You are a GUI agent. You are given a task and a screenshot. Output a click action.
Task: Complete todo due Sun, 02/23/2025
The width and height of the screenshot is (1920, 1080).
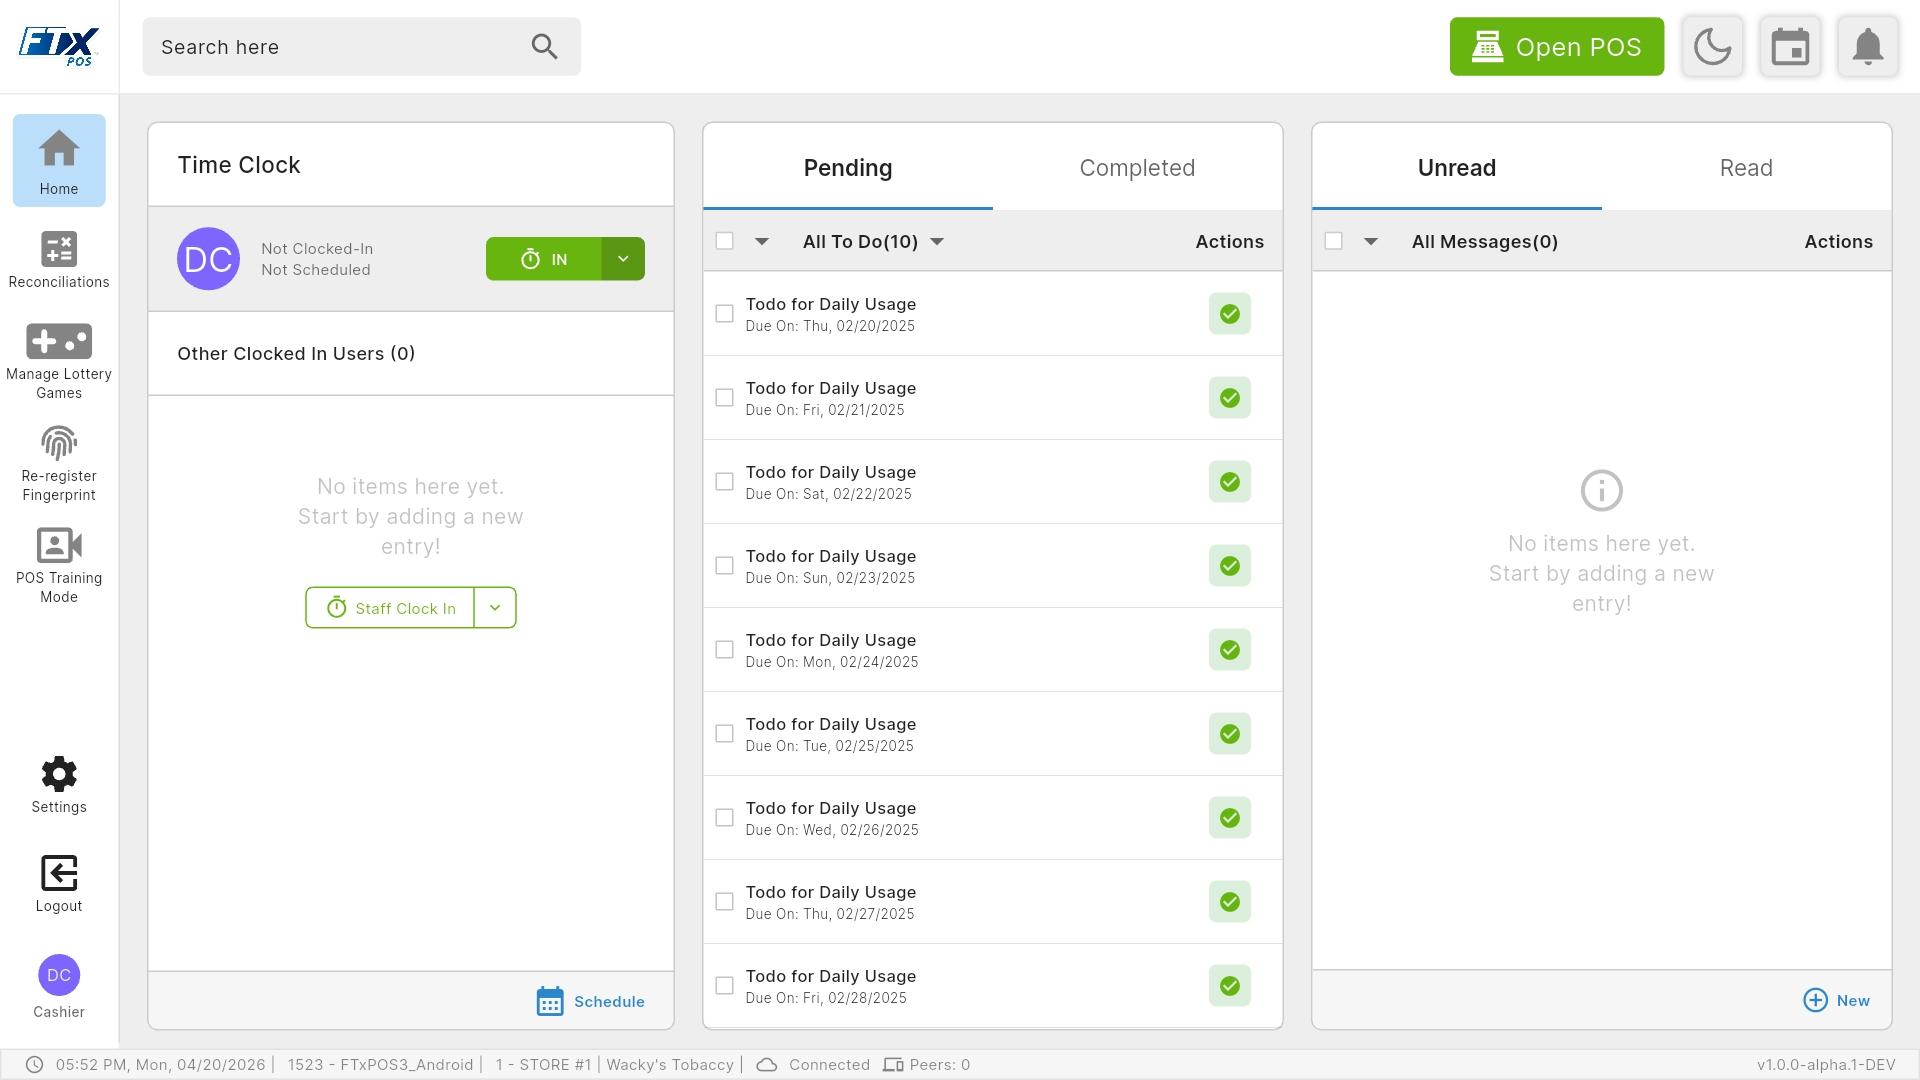1229,566
